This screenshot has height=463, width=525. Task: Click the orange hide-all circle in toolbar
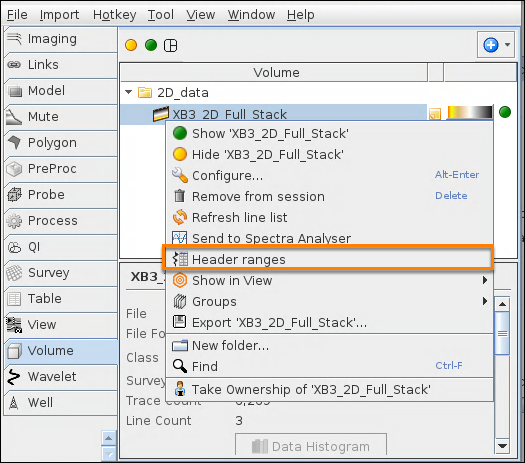[131, 45]
